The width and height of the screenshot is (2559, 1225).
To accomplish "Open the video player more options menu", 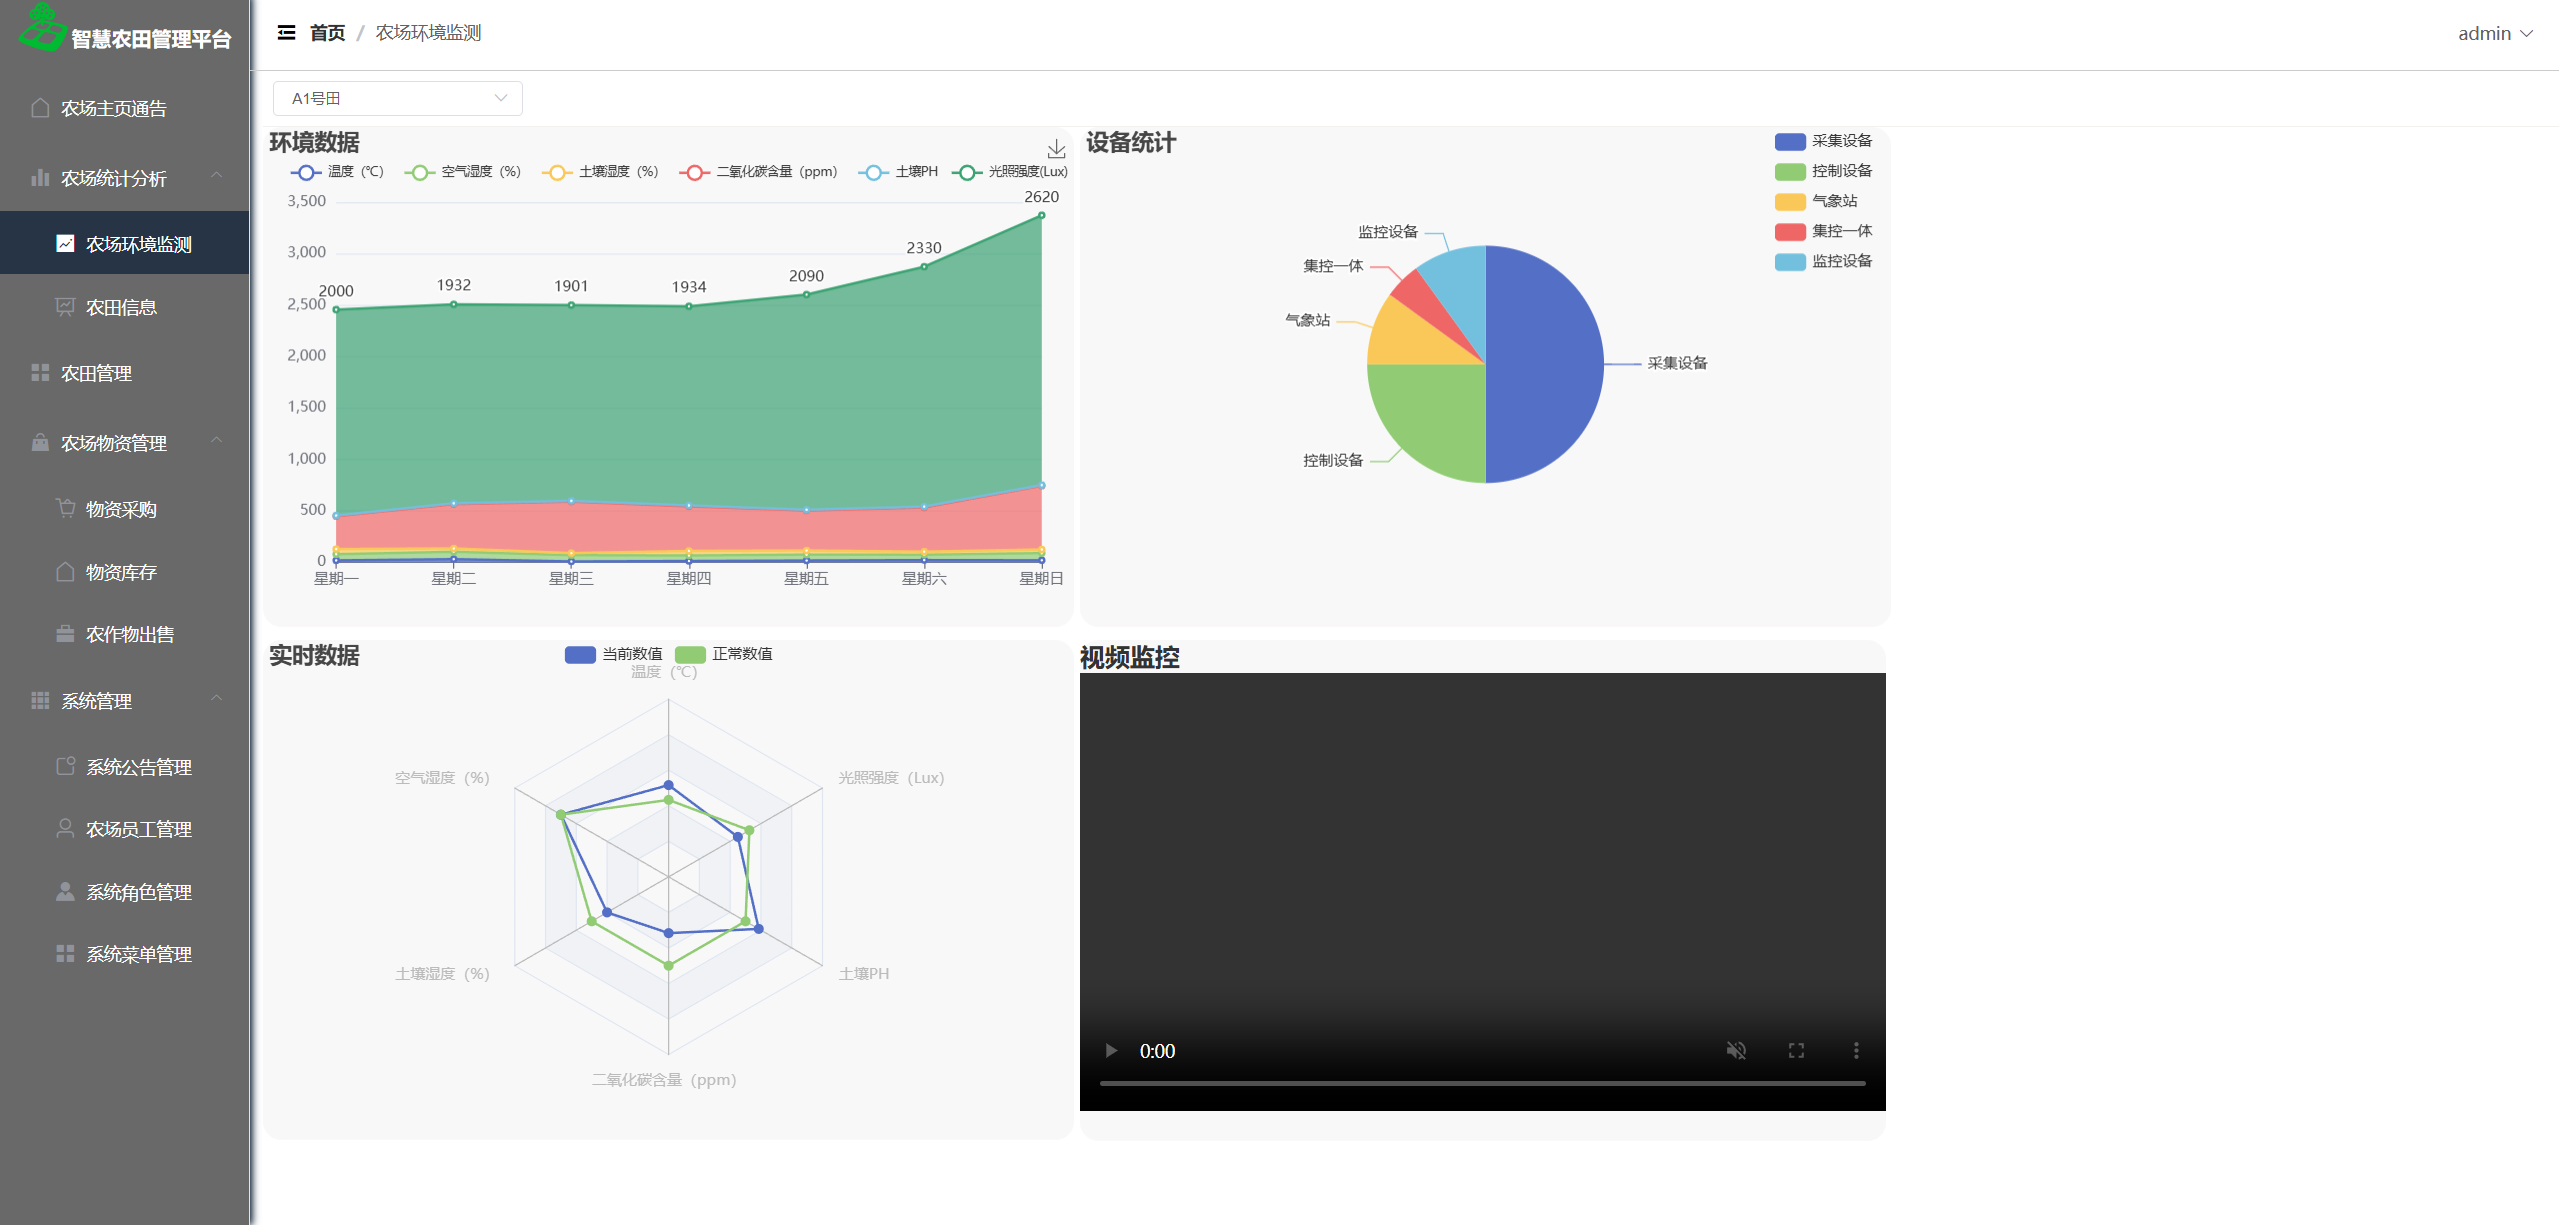I will click(x=1856, y=1050).
